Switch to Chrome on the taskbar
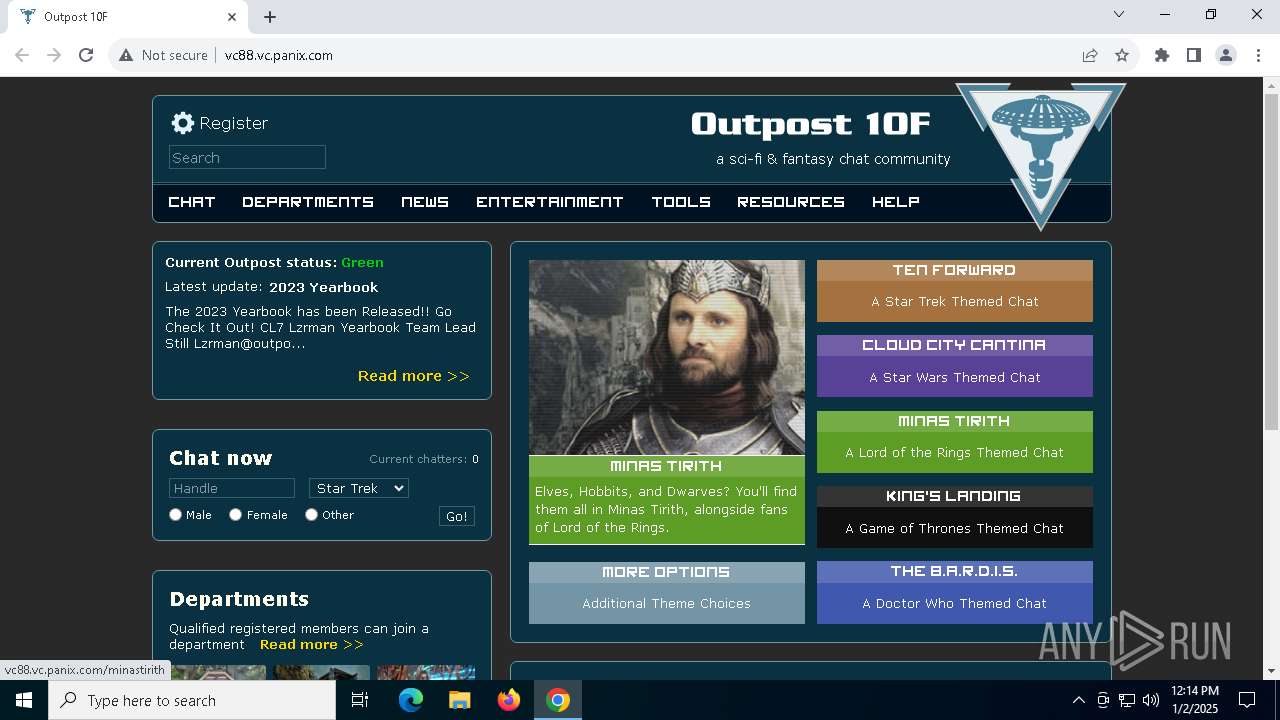This screenshot has width=1280, height=720. pos(558,700)
